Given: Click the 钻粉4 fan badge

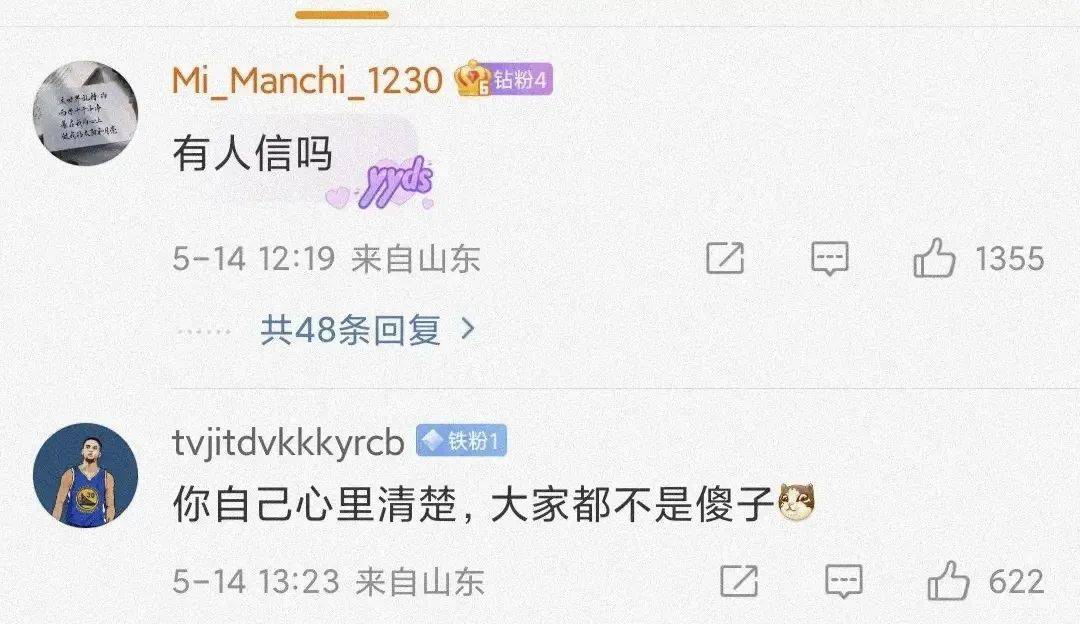Looking at the screenshot, I should point(521,79).
